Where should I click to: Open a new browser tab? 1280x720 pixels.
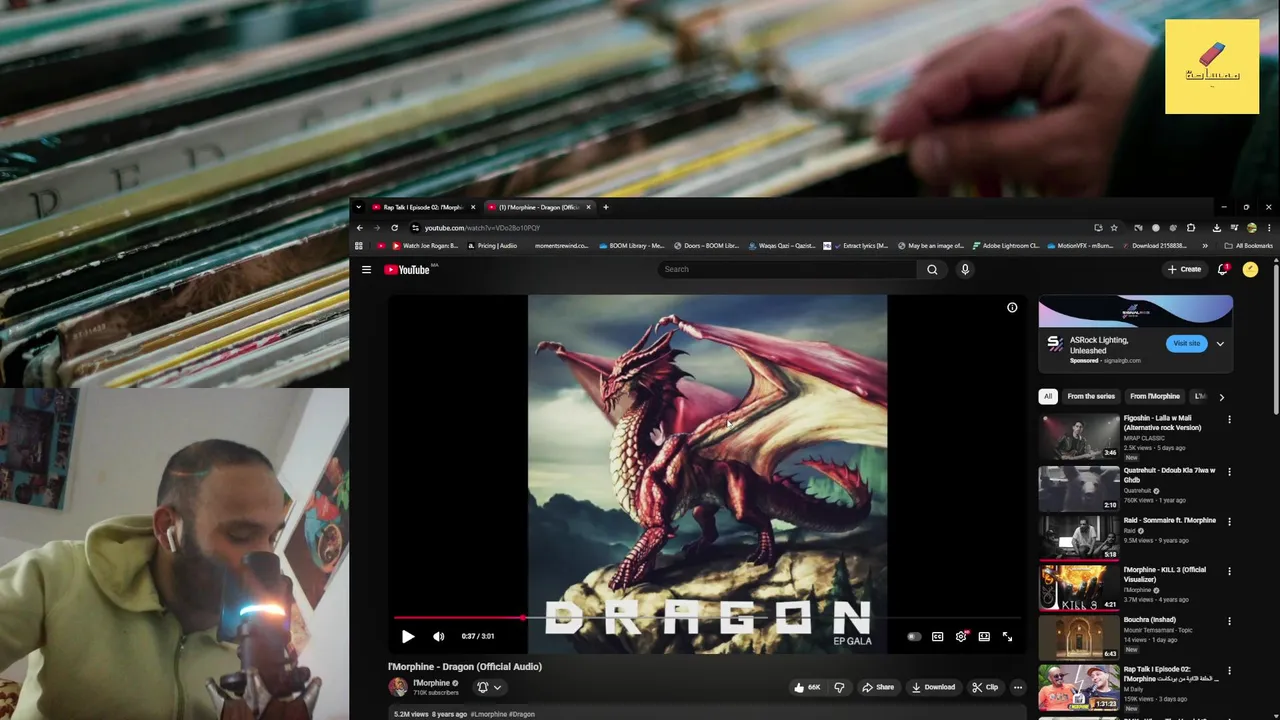(x=605, y=207)
